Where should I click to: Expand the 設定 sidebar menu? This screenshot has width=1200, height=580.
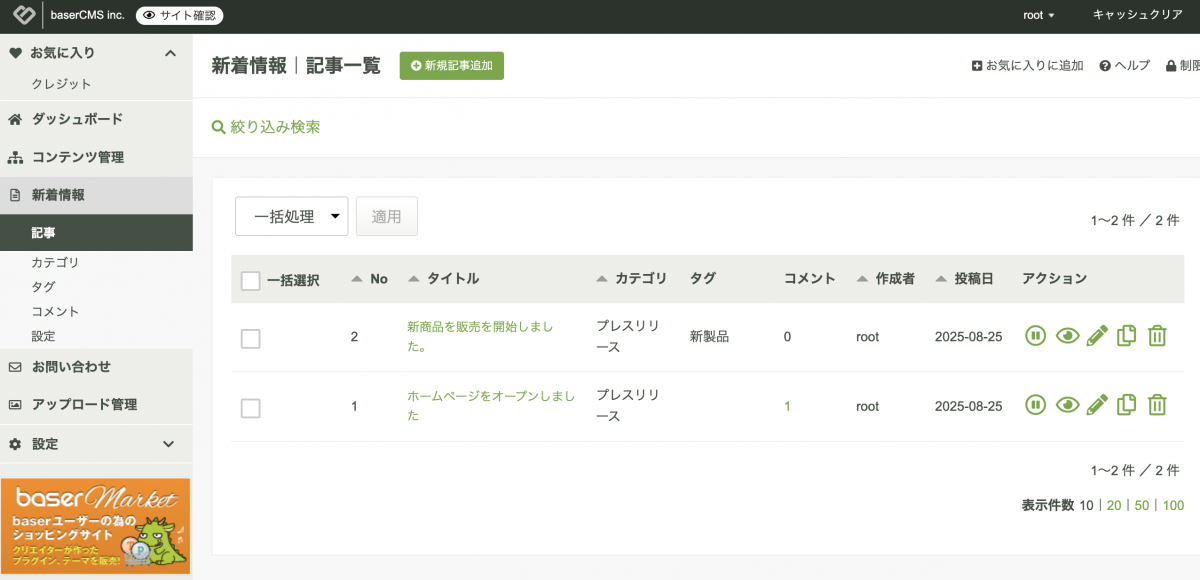point(169,444)
